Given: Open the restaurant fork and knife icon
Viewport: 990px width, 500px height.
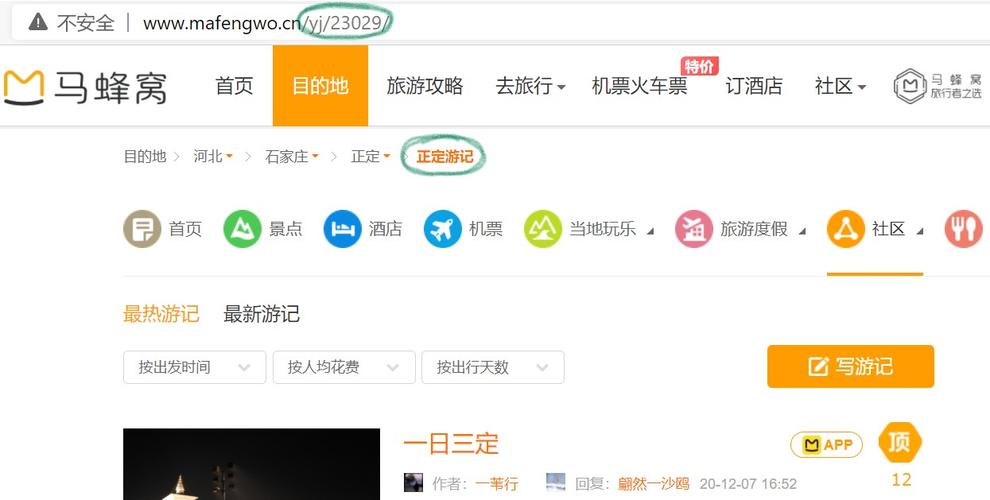Looking at the screenshot, I should (963, 229).
